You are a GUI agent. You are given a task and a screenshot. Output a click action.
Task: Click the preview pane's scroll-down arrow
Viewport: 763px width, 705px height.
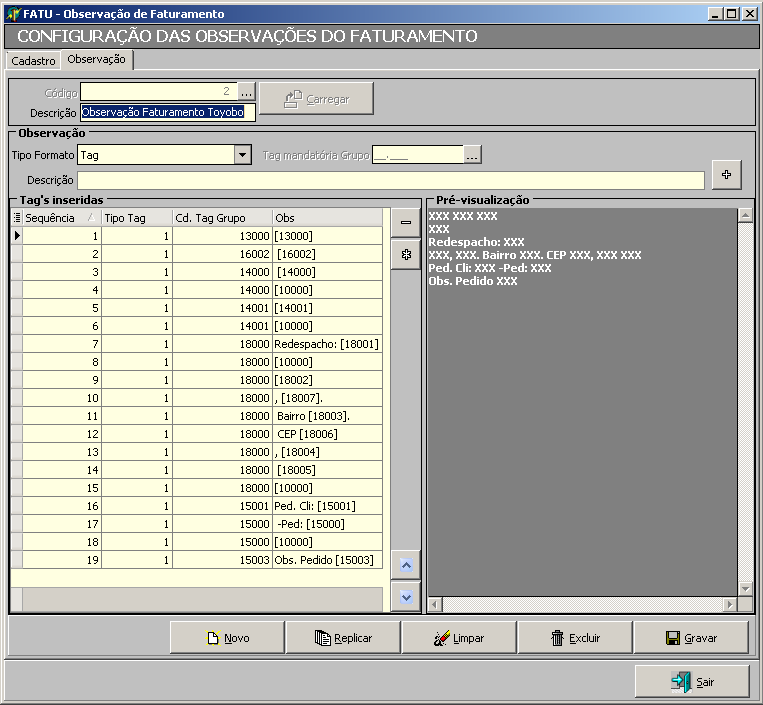pyautogui.click(x=745, y=589)
